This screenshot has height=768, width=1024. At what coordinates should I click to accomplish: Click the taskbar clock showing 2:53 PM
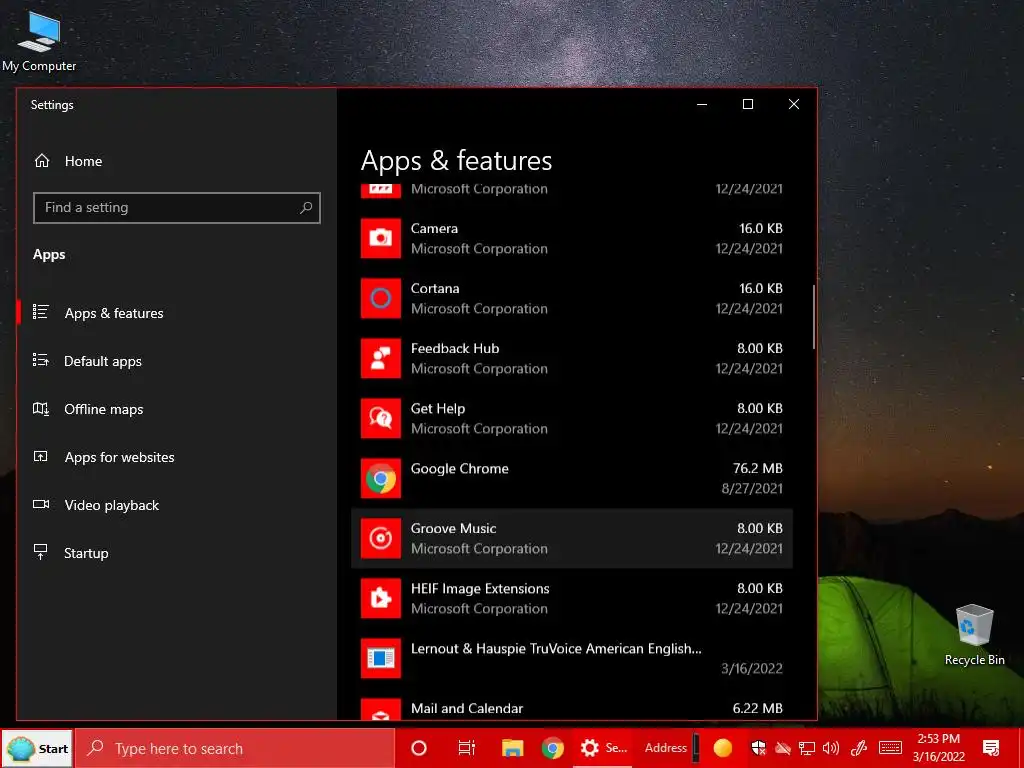(x=938, y=748)
